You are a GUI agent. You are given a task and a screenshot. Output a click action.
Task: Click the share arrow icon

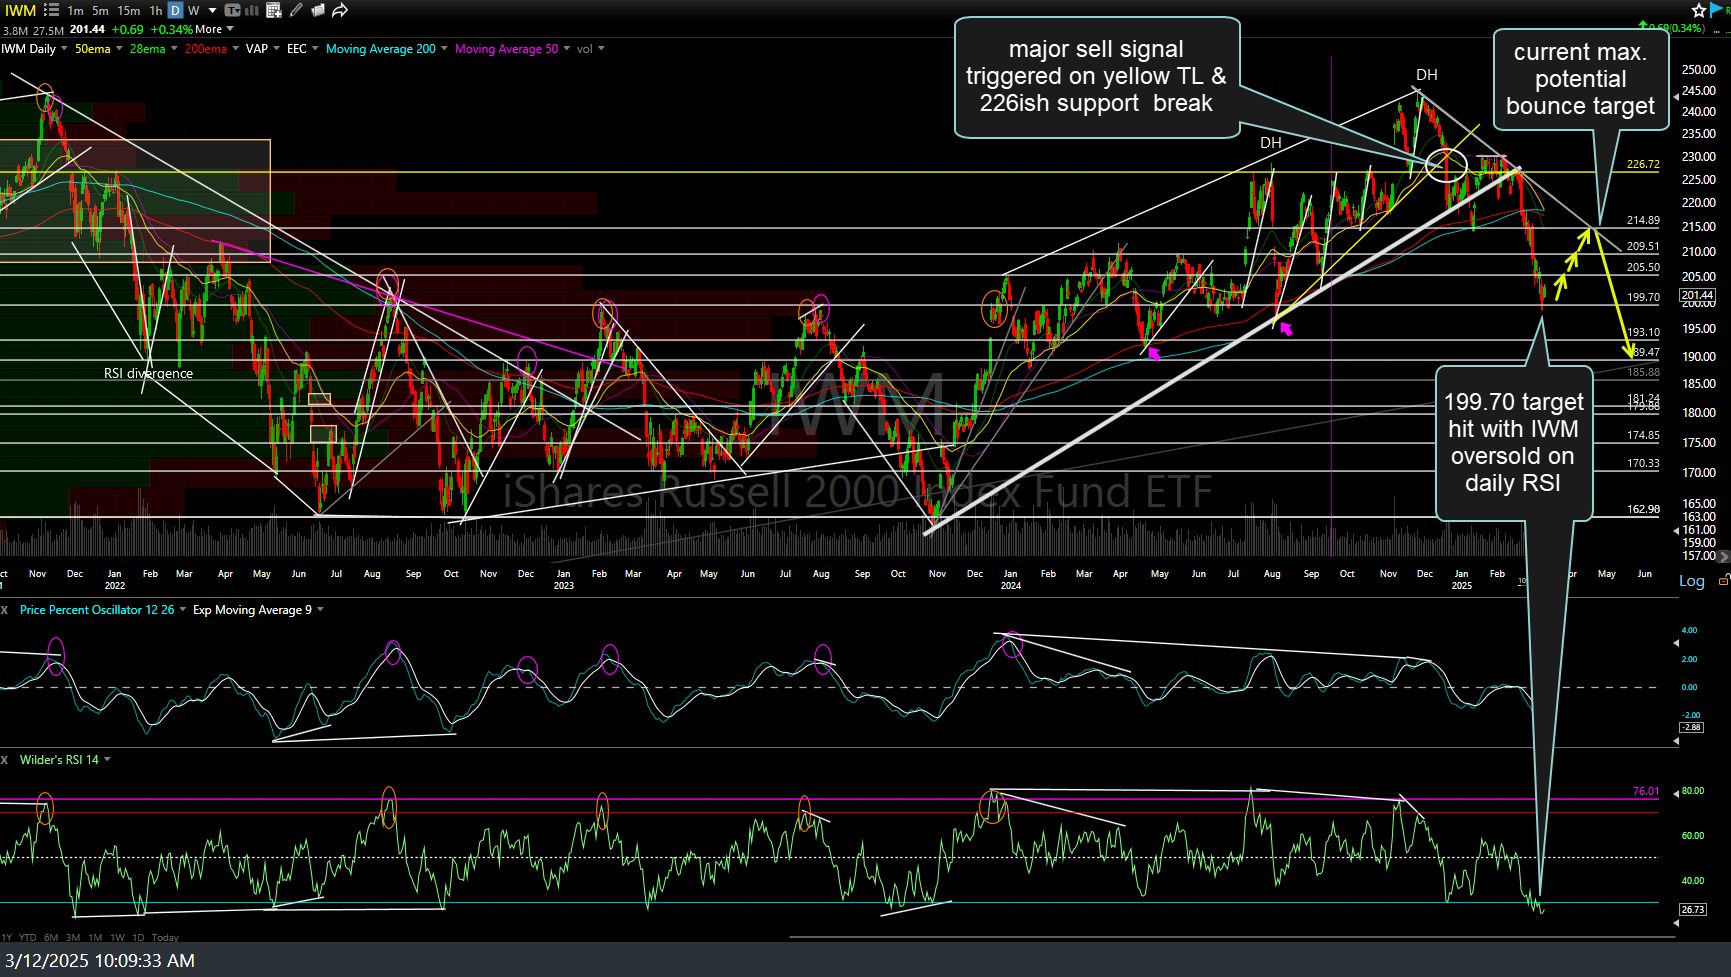(340, 10)
